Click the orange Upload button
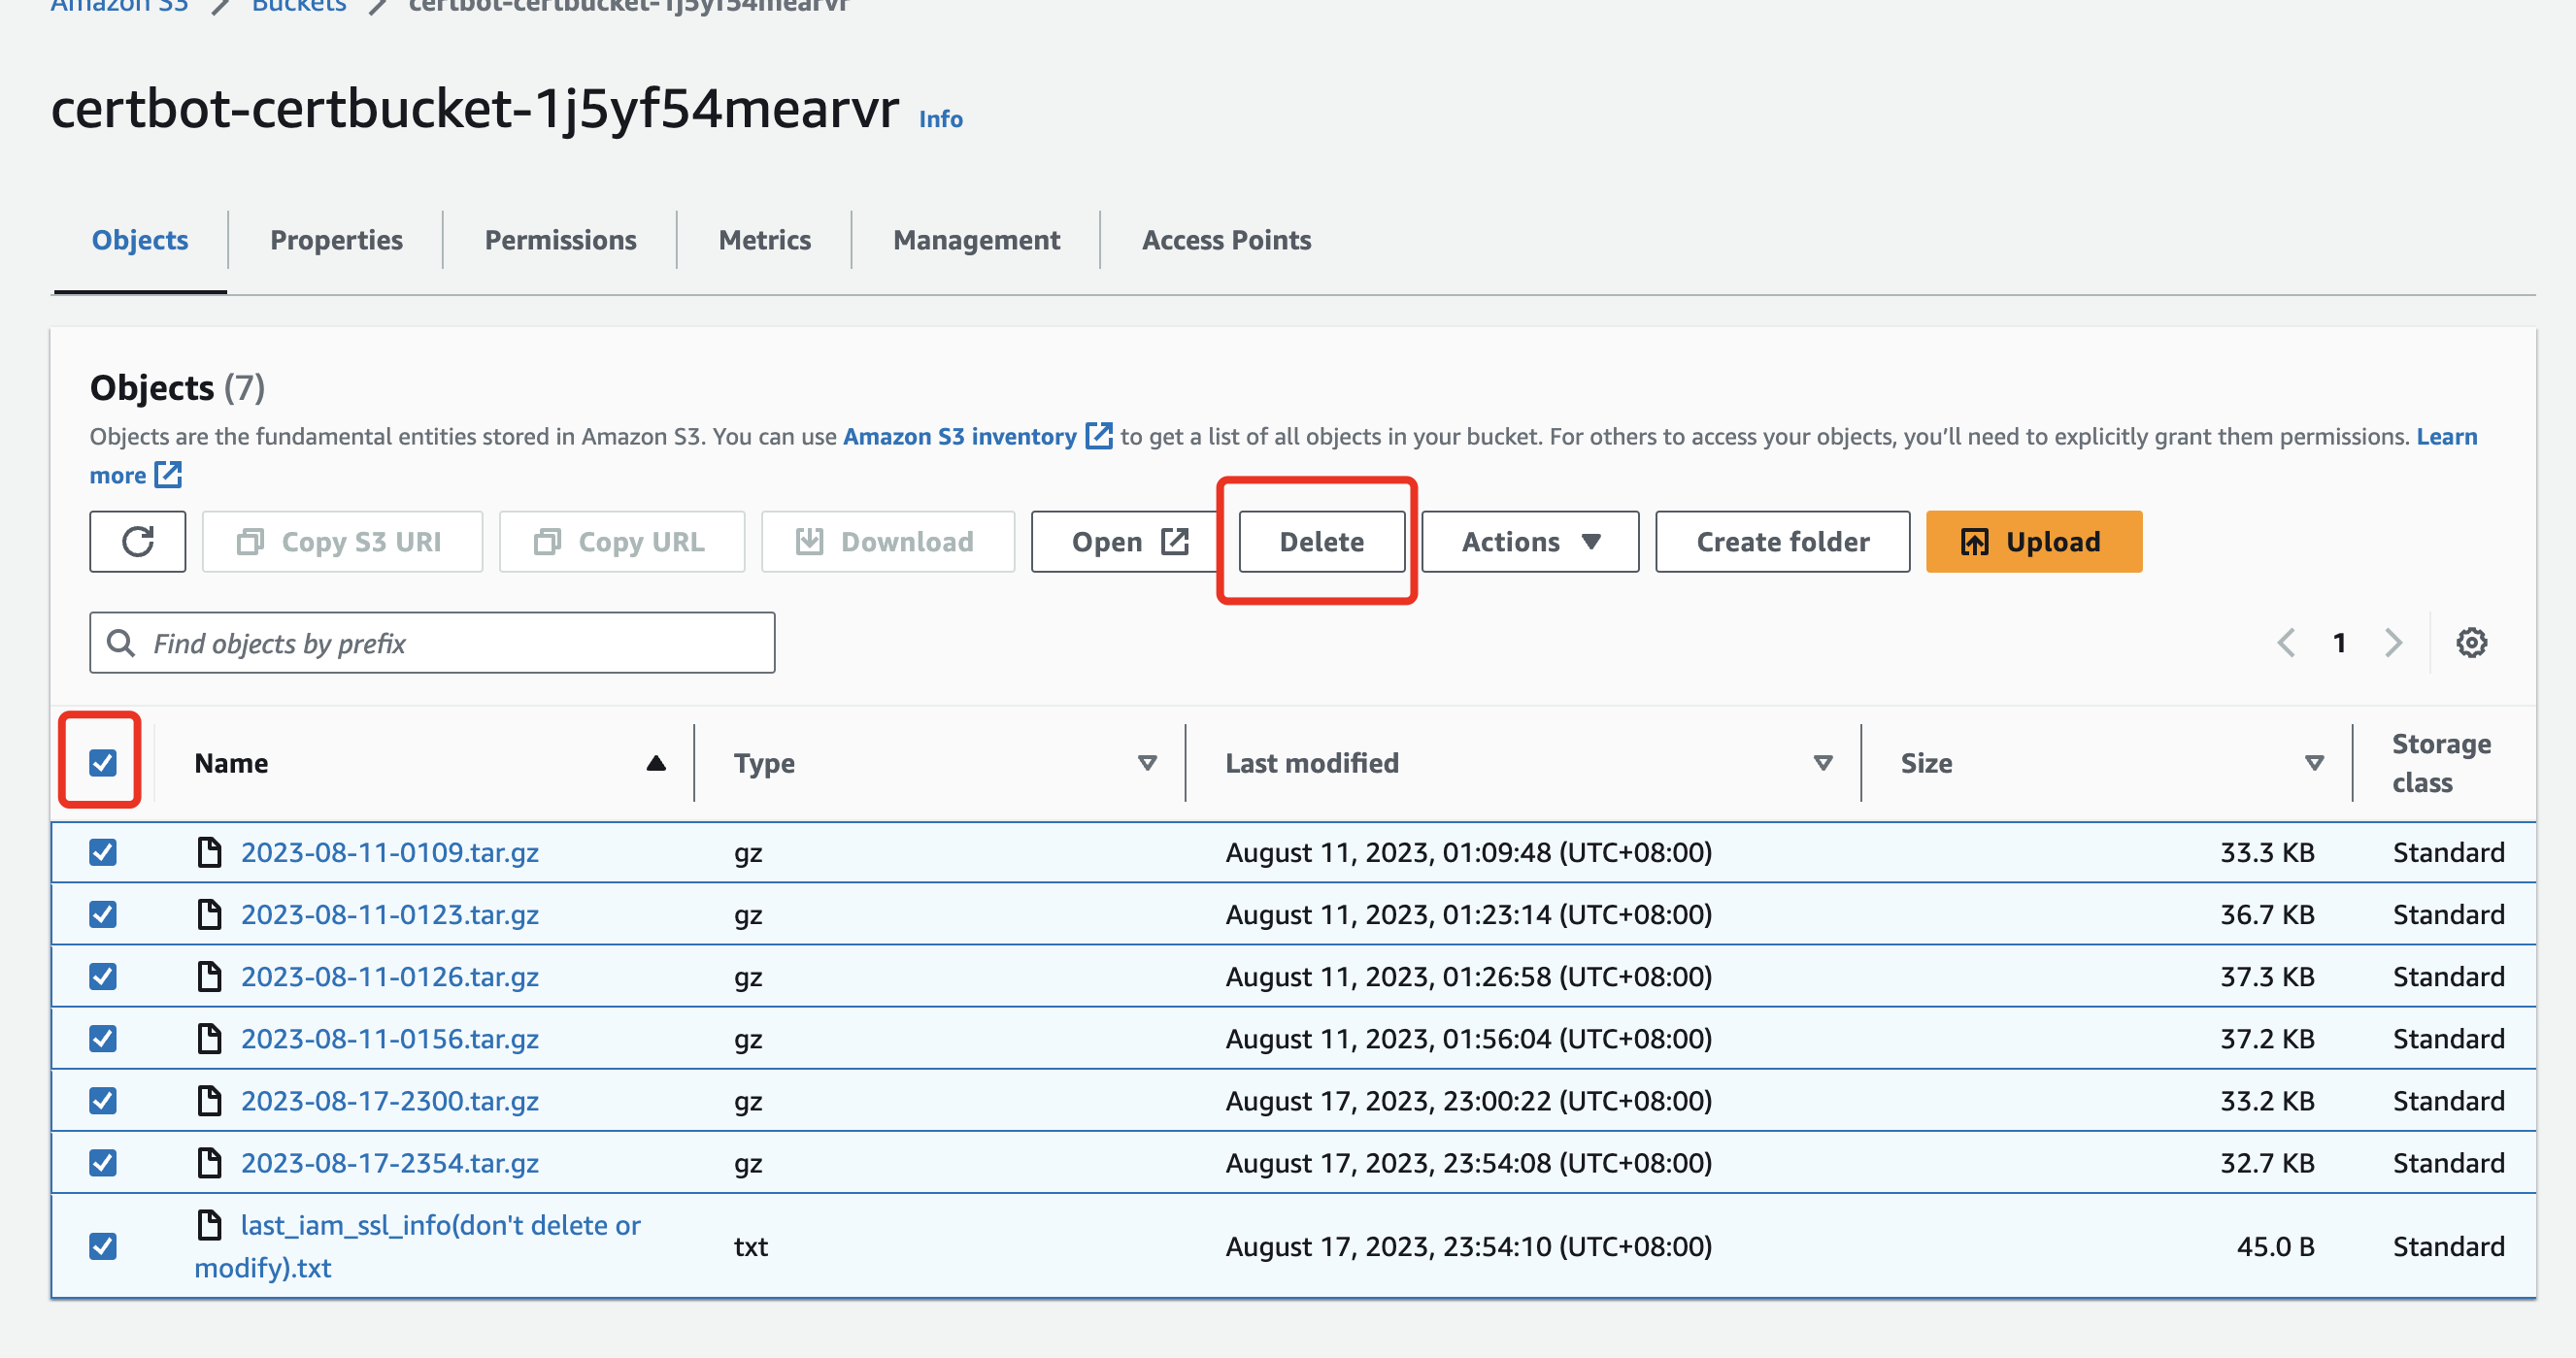This screenshot has height=1358, width=2576. coord(2034,542)
